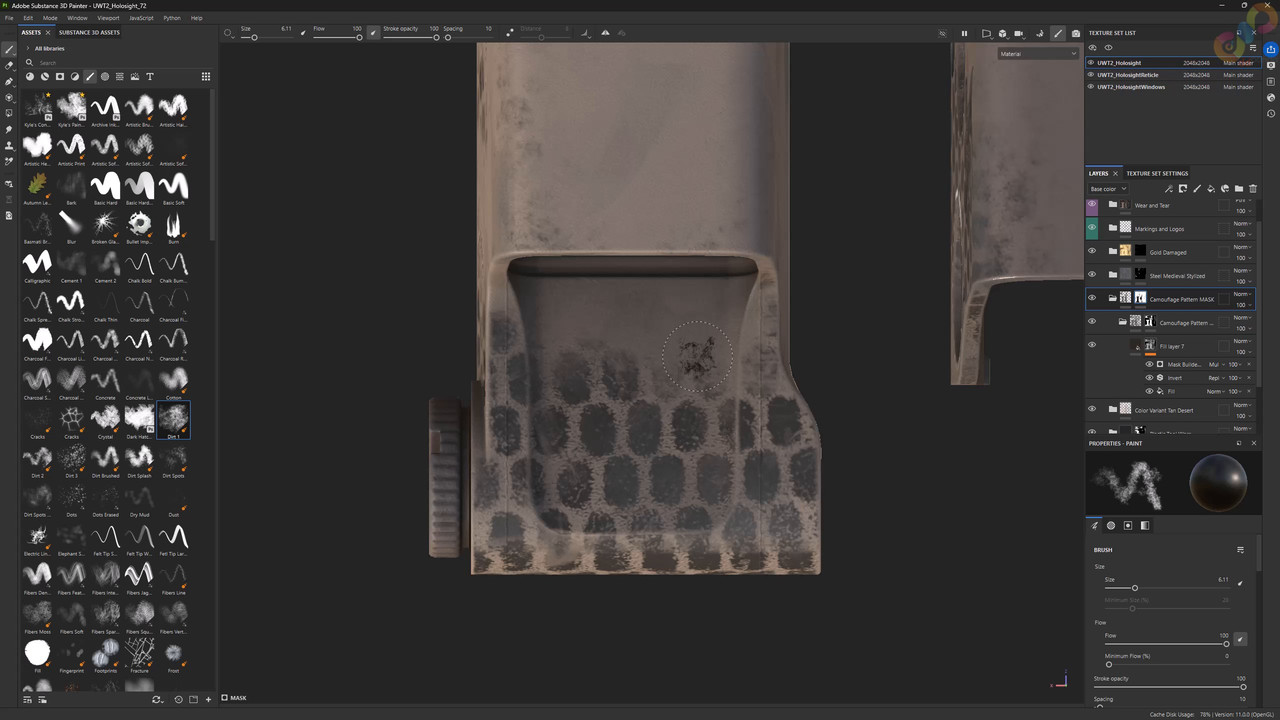
Task: Open the Material viewport mode dropdown
Action: [1038, 54]
